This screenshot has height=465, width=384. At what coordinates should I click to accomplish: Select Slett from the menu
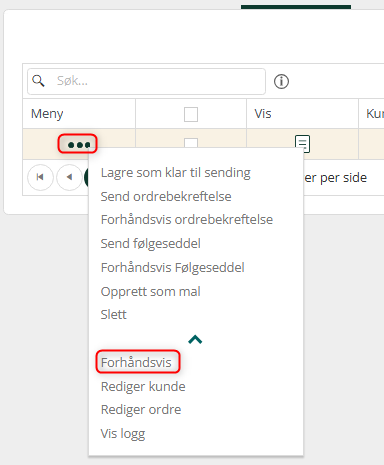click(x=114, y=315)
